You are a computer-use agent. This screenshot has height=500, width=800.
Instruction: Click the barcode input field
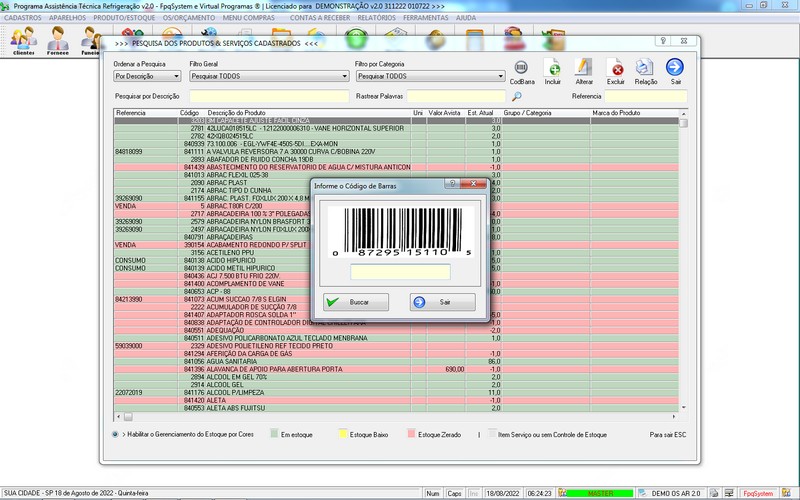click(x=400, y=272)
